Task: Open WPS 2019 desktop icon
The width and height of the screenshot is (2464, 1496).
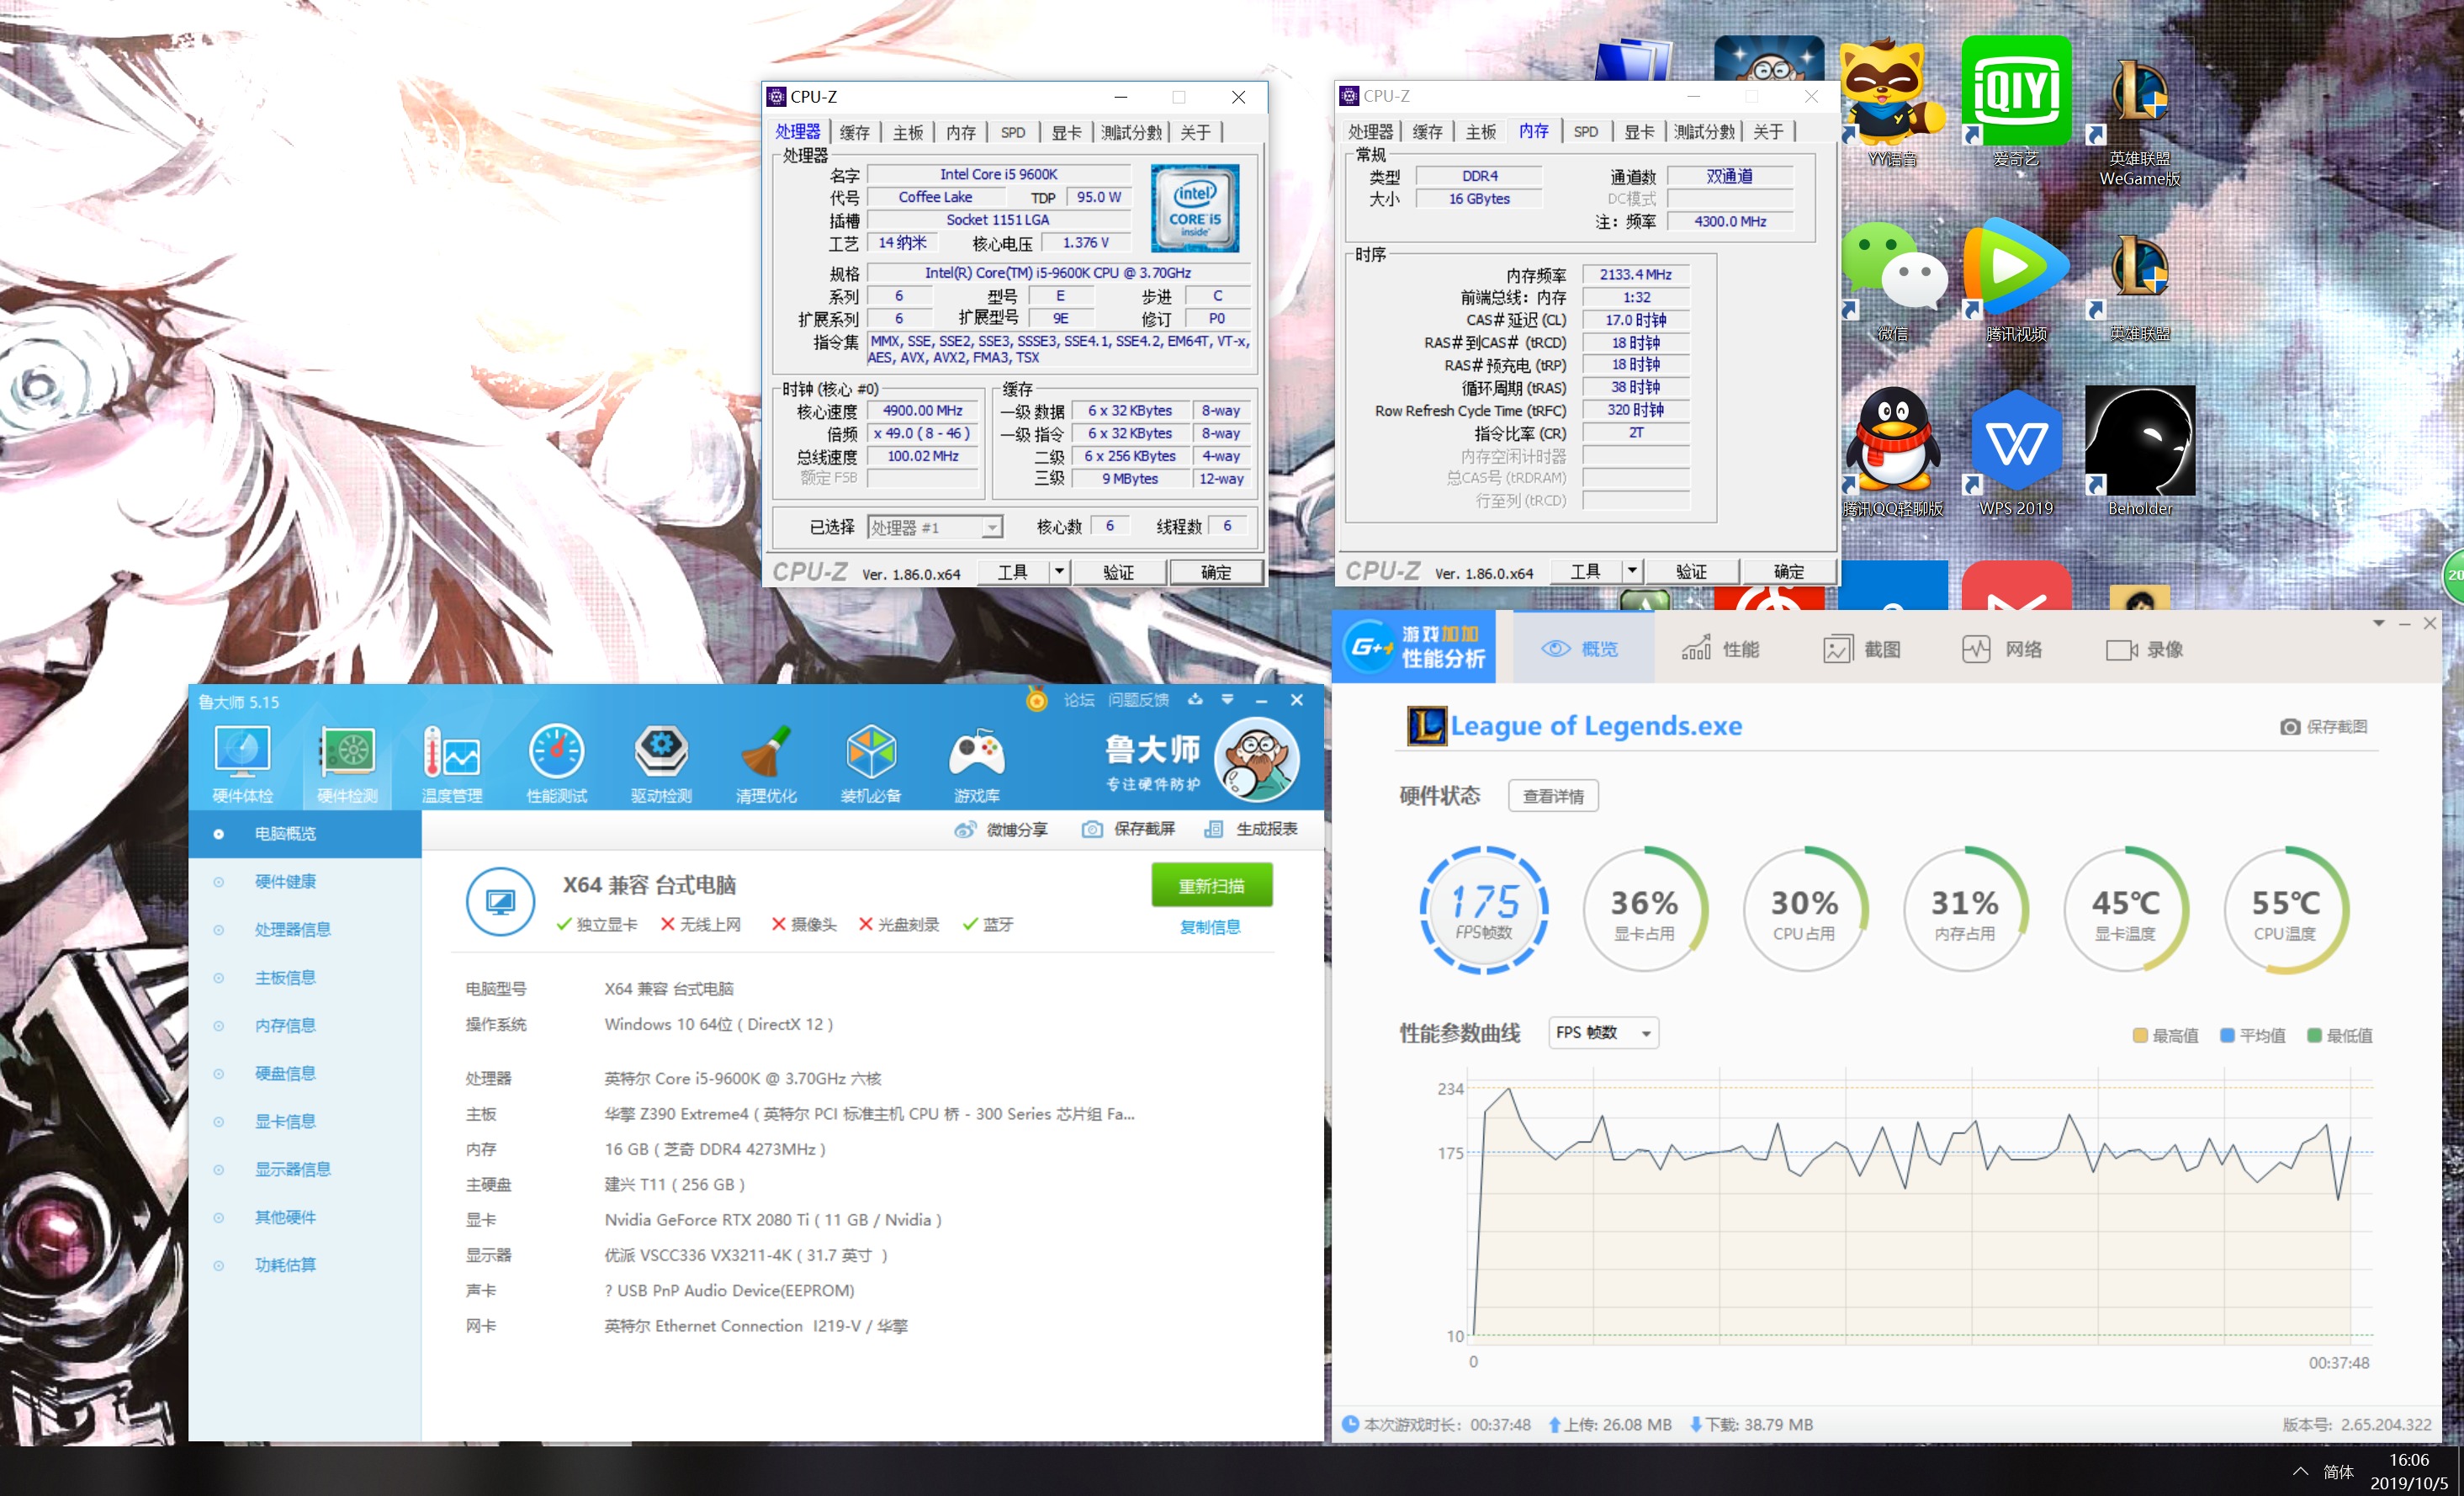Action: coord(2016,450)
